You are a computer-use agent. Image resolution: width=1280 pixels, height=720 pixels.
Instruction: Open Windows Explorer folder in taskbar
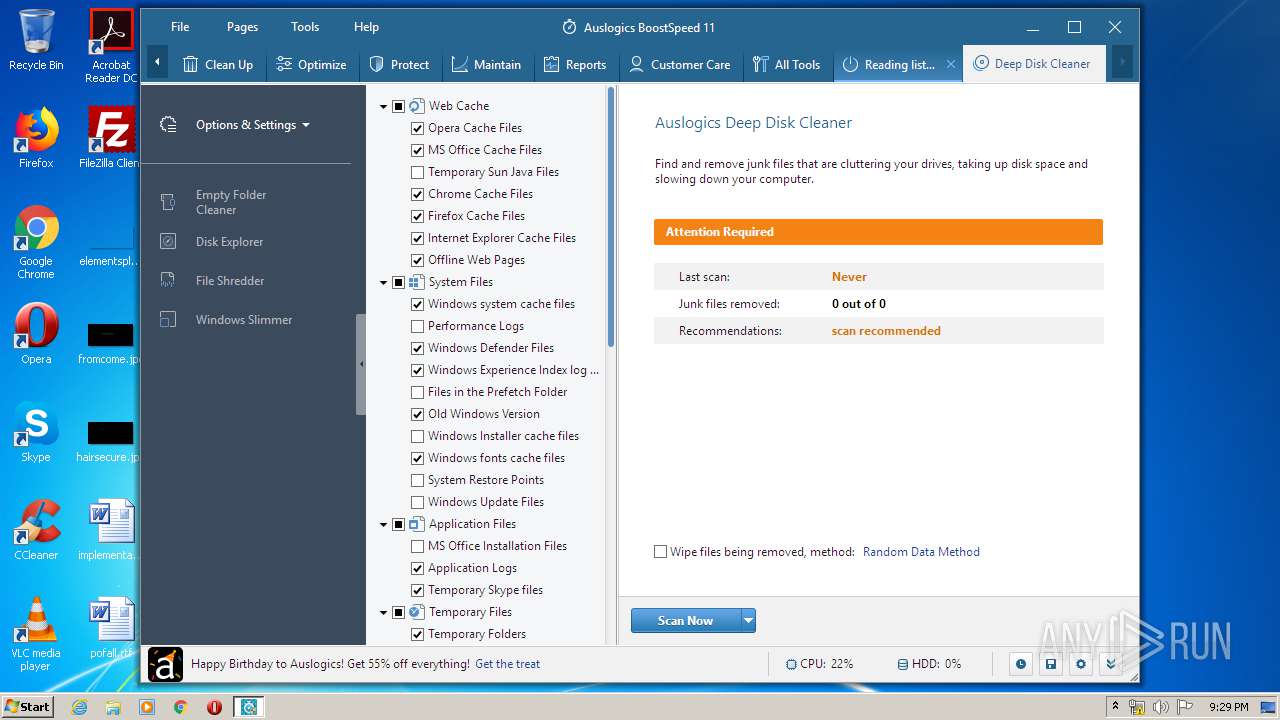(113, 707)
